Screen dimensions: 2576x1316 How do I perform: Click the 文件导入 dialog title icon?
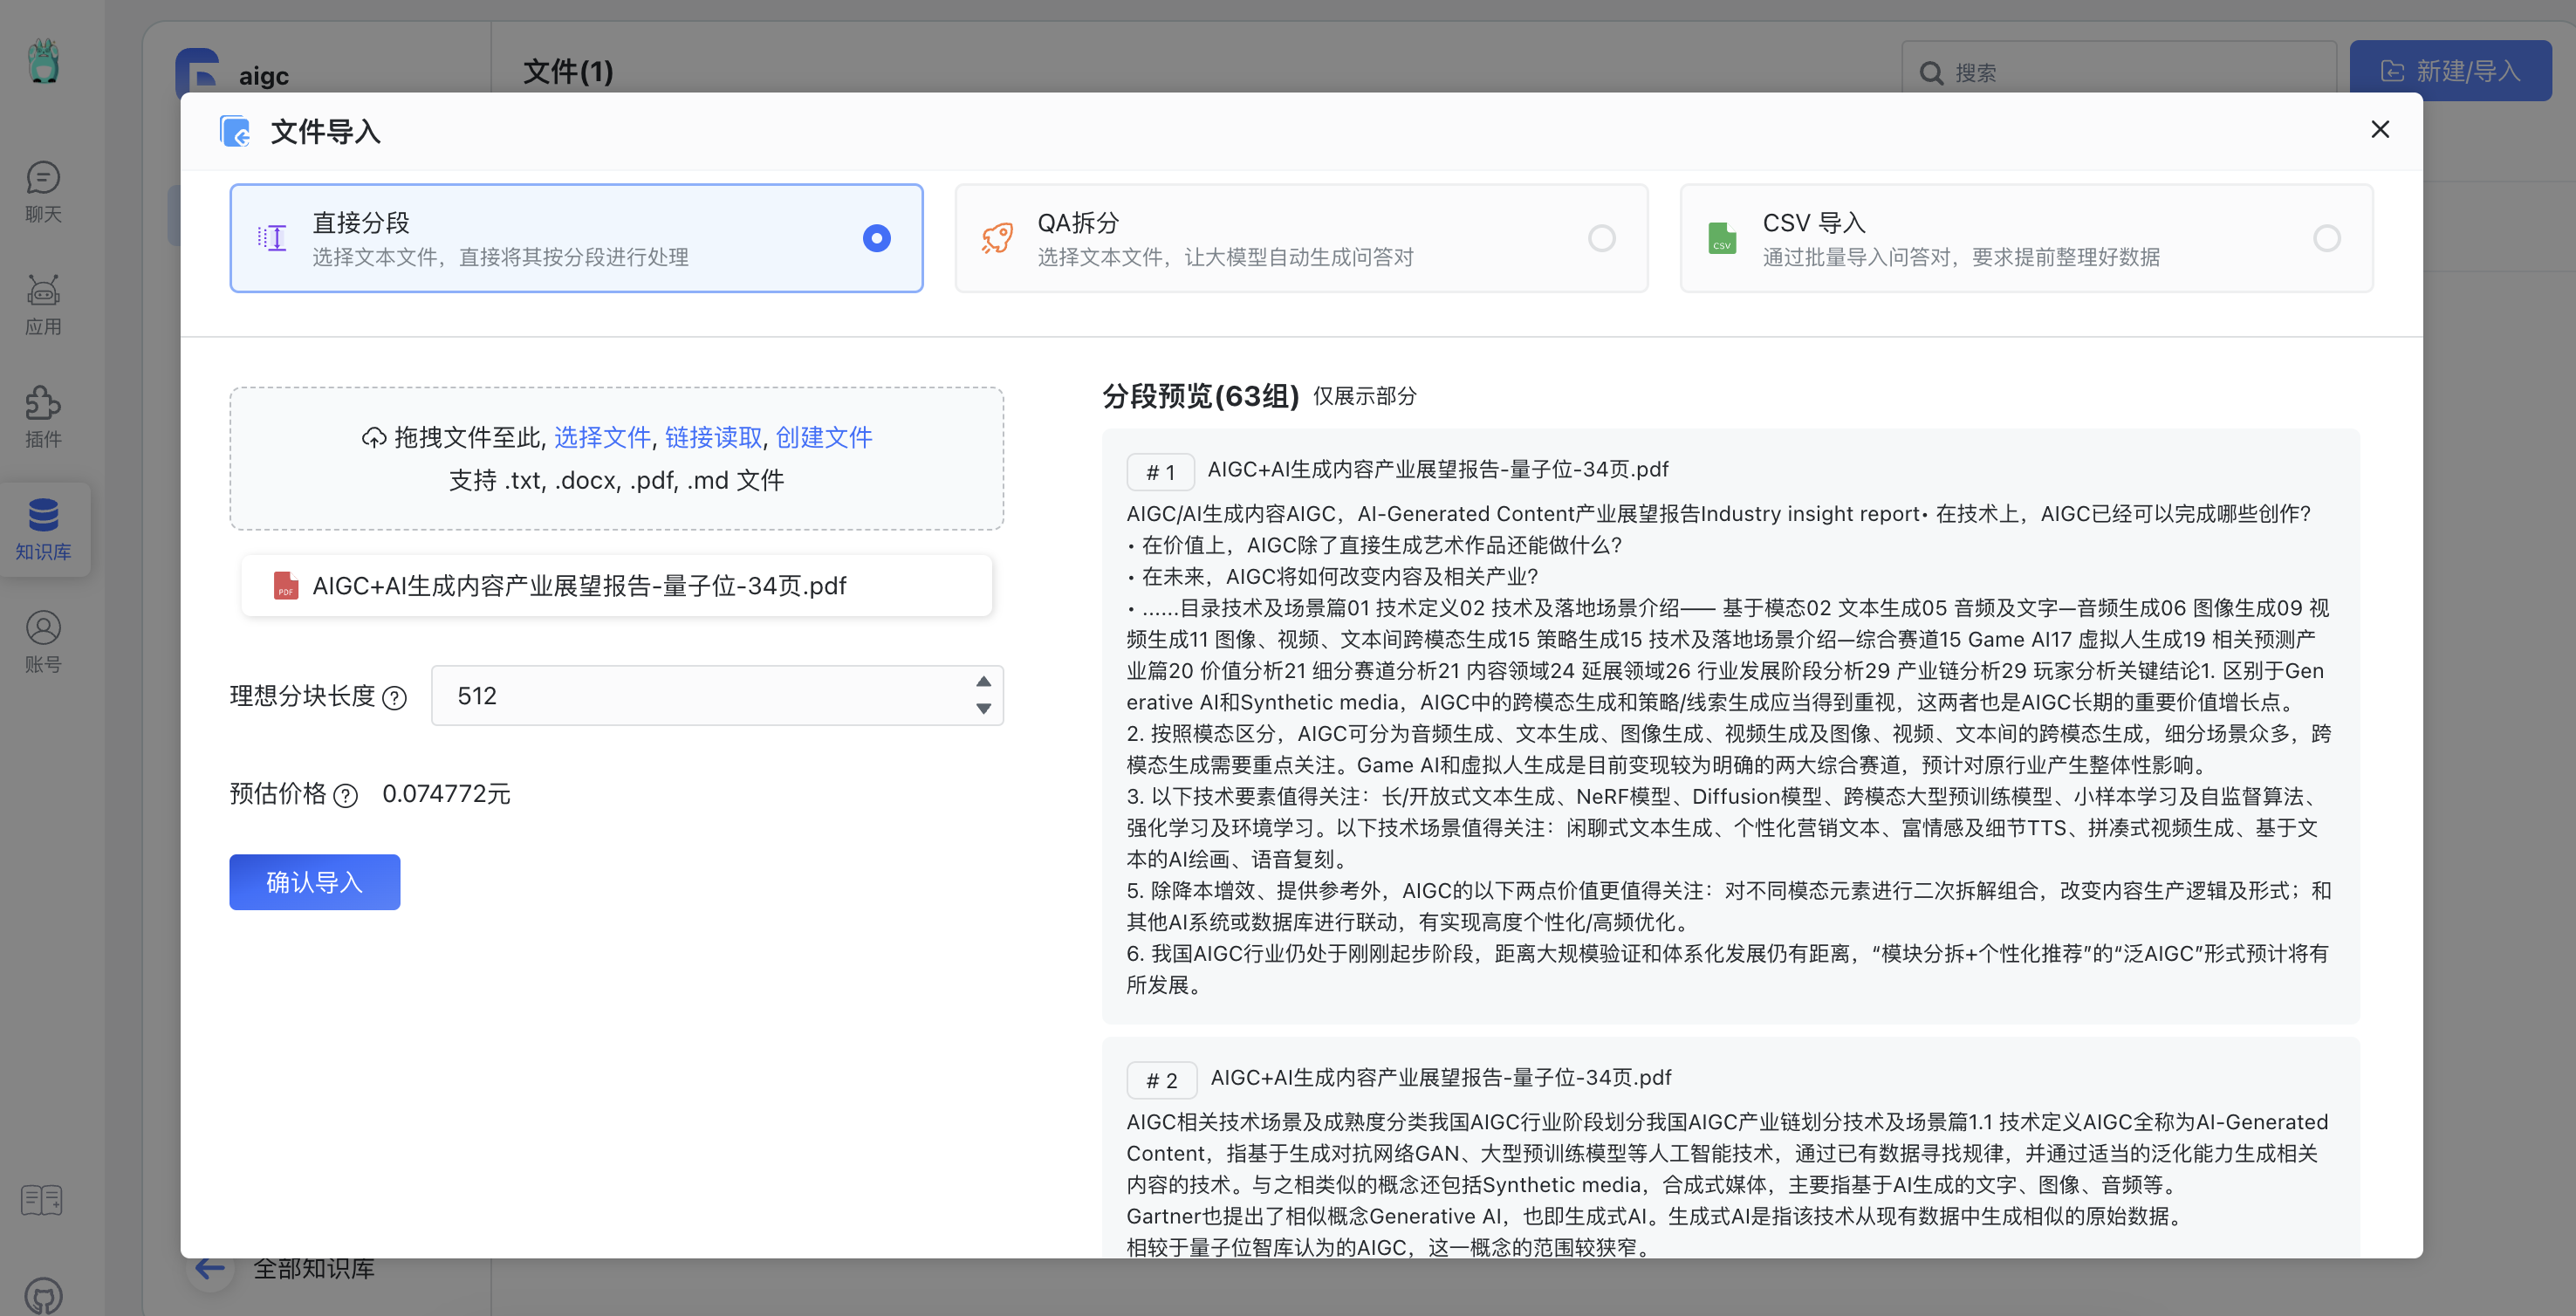(236, 131)
